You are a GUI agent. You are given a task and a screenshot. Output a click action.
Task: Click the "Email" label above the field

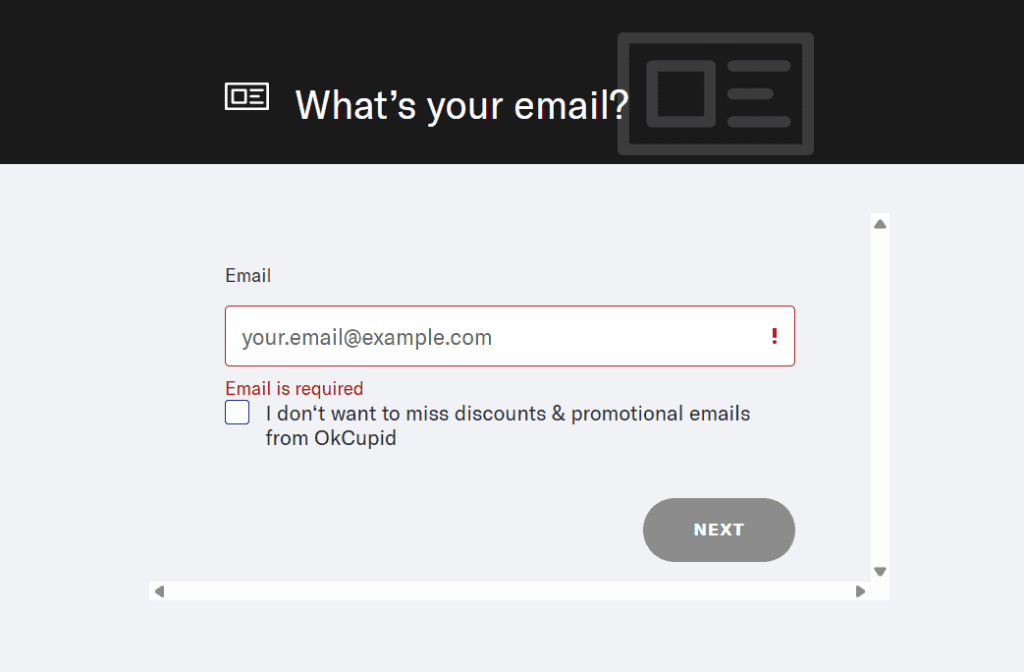tap(248, 275)
